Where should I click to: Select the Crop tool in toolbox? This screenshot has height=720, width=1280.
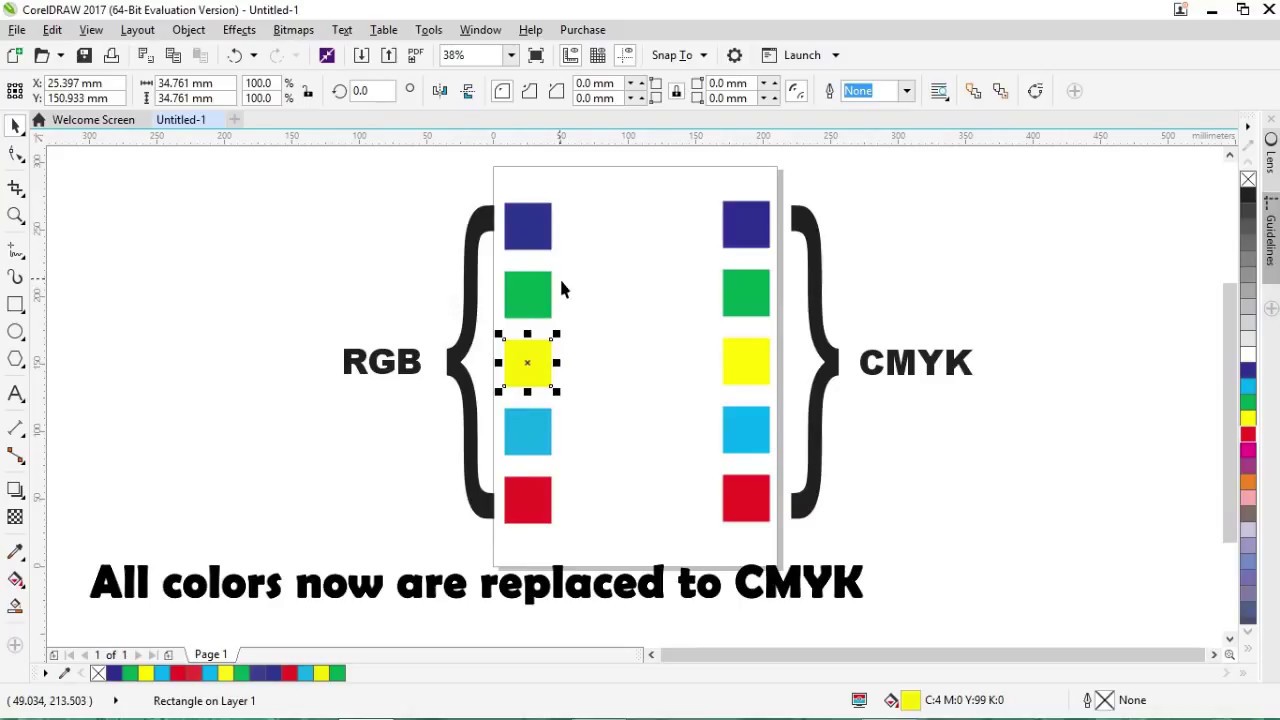[x=15, y=187]
